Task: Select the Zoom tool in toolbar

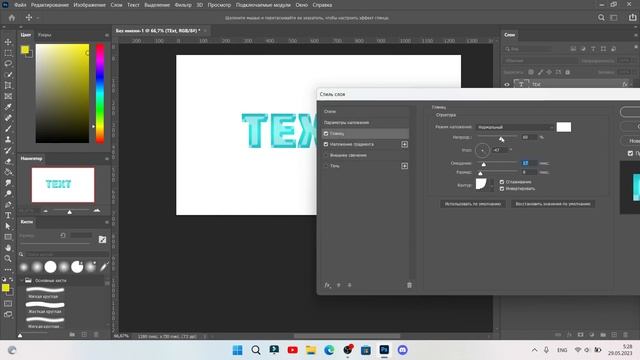Action: [x=8, y=258]
